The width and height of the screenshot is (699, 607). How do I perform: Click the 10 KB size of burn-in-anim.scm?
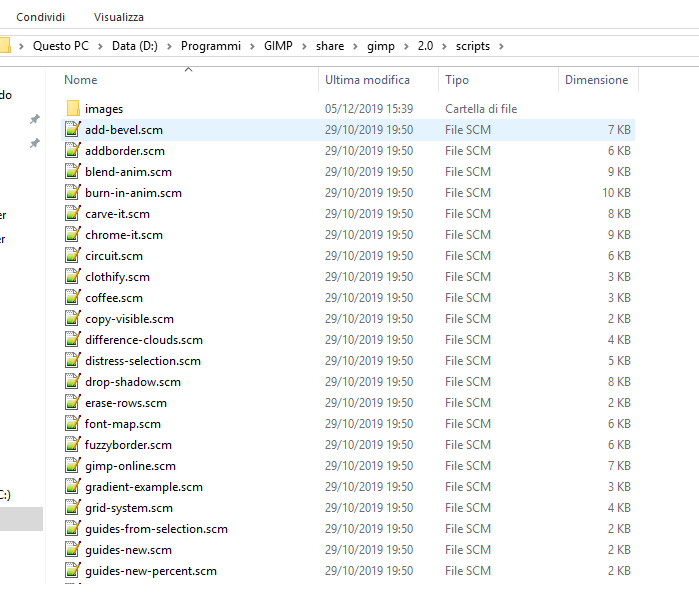[616, 193]
